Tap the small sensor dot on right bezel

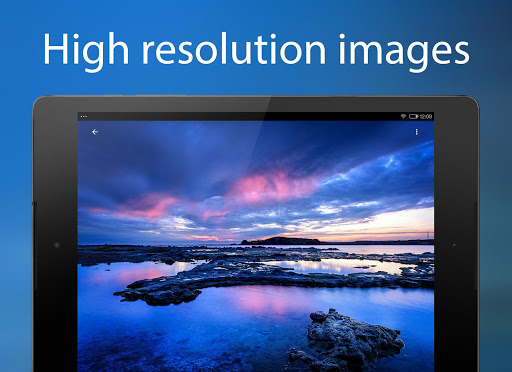454,245
